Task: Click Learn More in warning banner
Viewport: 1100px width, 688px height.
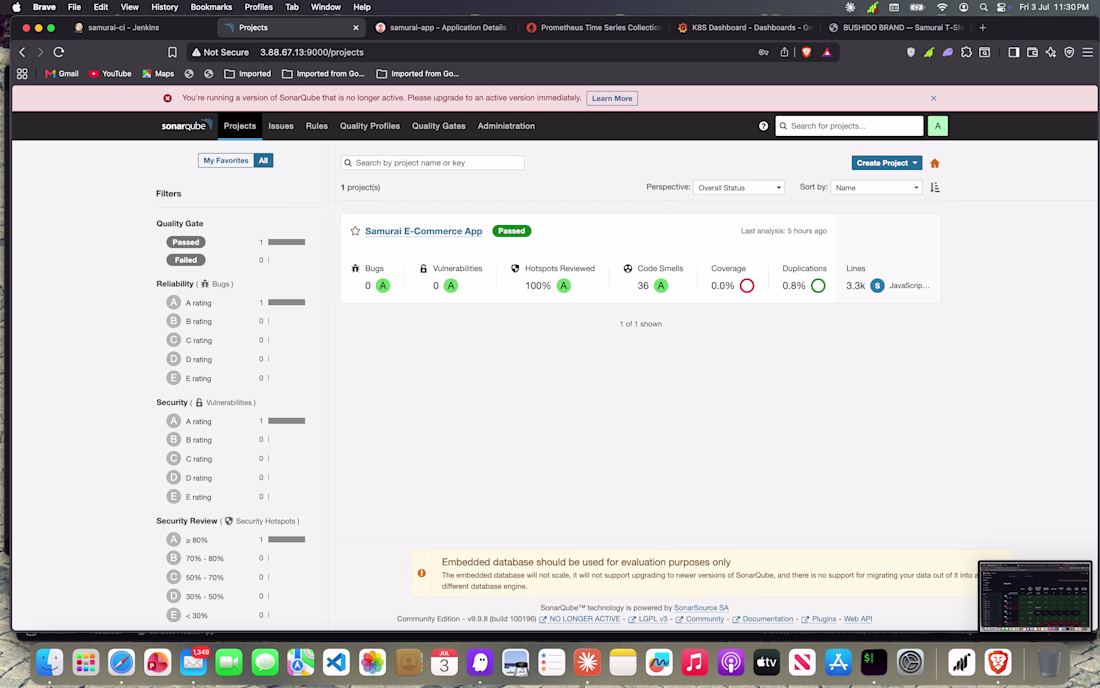Action: 612,98
